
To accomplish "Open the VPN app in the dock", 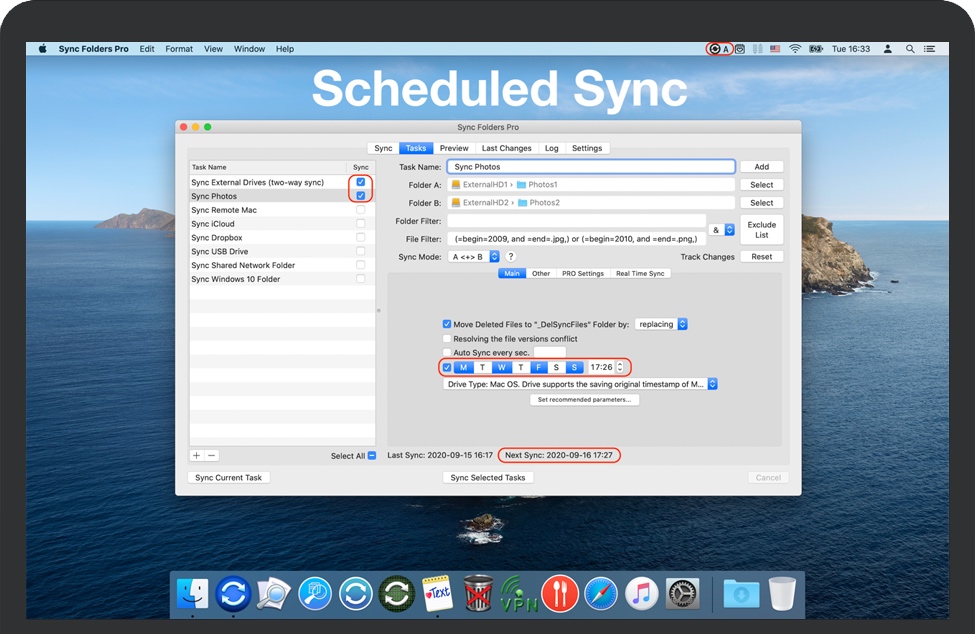I will [x=519, y=593].
